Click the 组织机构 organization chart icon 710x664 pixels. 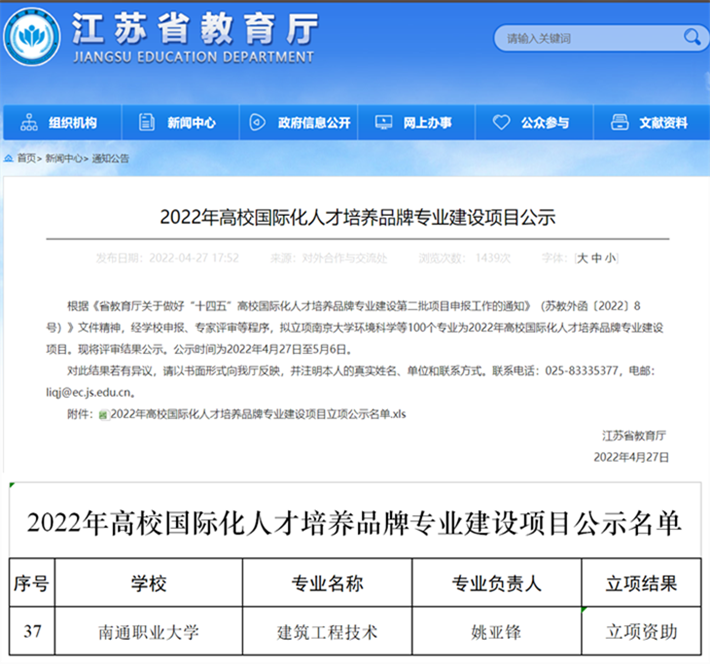pyautogui.click(x=29, y=122)
